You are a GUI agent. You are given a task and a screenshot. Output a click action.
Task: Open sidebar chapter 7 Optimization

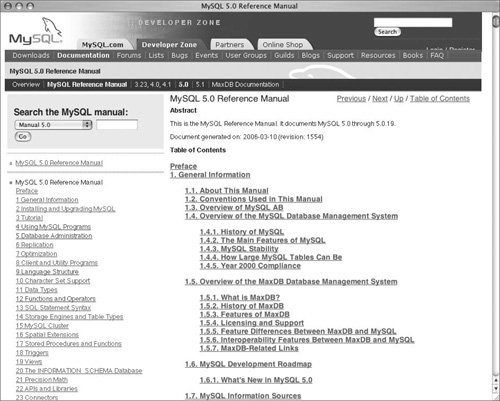(x=36, y=254)
